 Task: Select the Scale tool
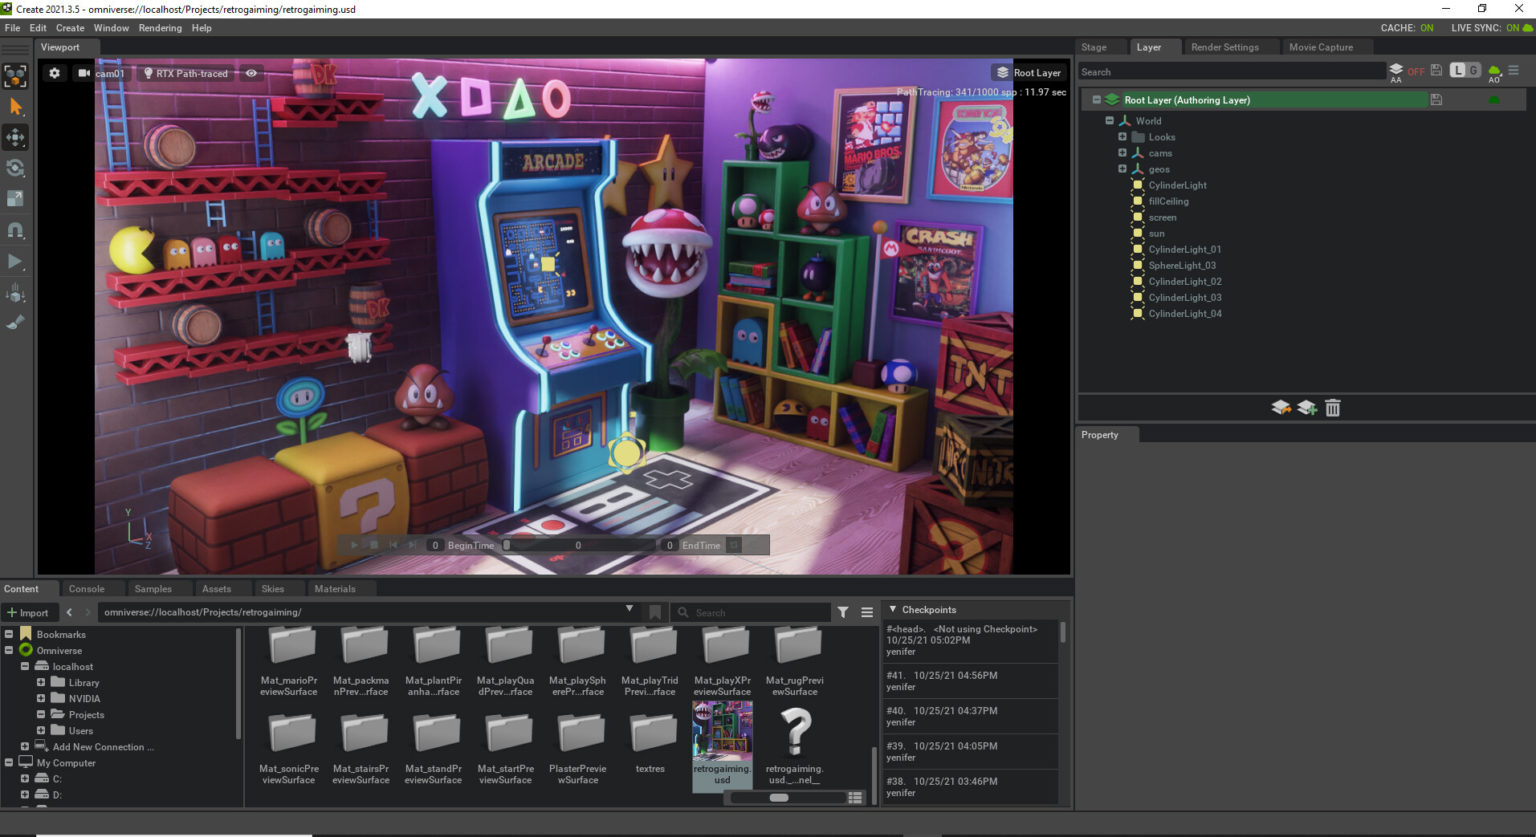tap(15, 198)
